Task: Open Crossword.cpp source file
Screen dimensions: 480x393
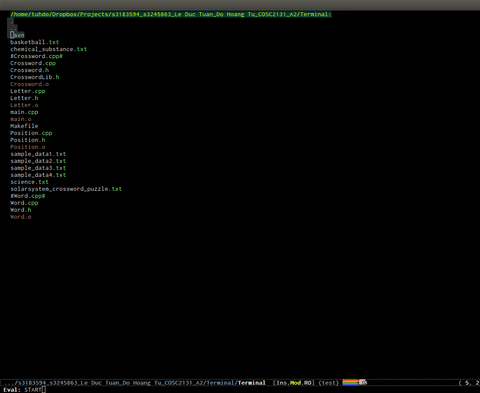Action: click(x=33, y=63)
